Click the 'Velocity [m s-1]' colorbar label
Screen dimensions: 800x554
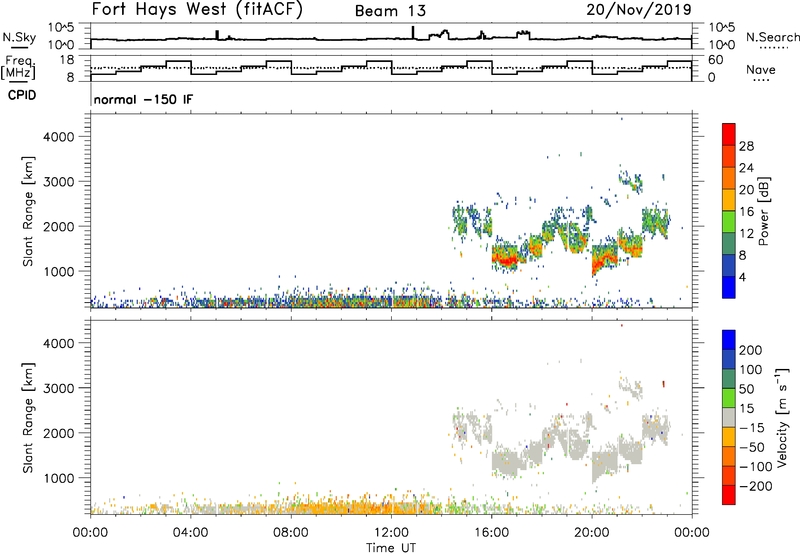(x=782, y=417)
